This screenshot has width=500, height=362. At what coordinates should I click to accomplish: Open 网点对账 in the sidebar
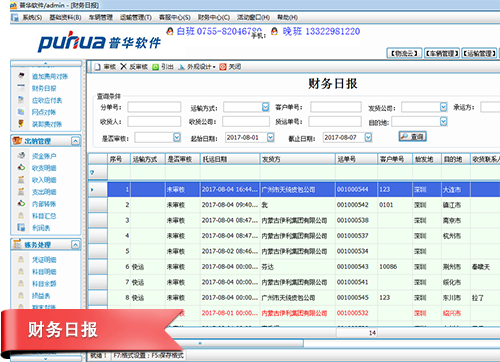click(x=44, y=112)
